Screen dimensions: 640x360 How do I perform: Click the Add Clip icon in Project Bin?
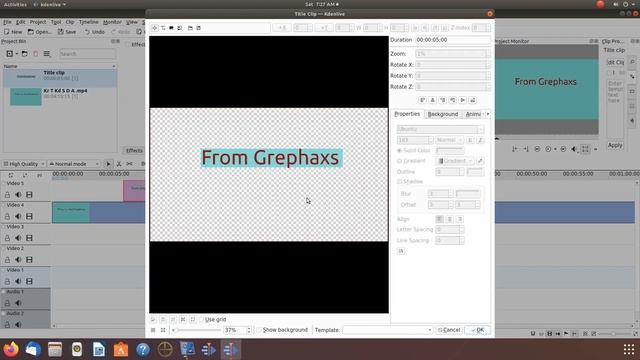[10, 53]
